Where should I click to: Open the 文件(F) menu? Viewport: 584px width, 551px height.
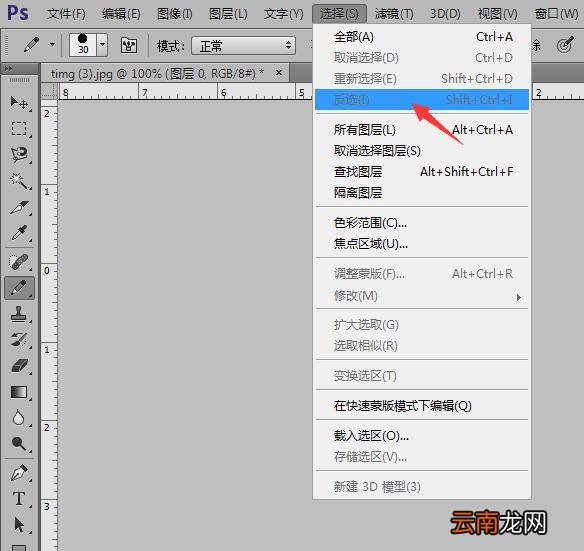(66, 14)
